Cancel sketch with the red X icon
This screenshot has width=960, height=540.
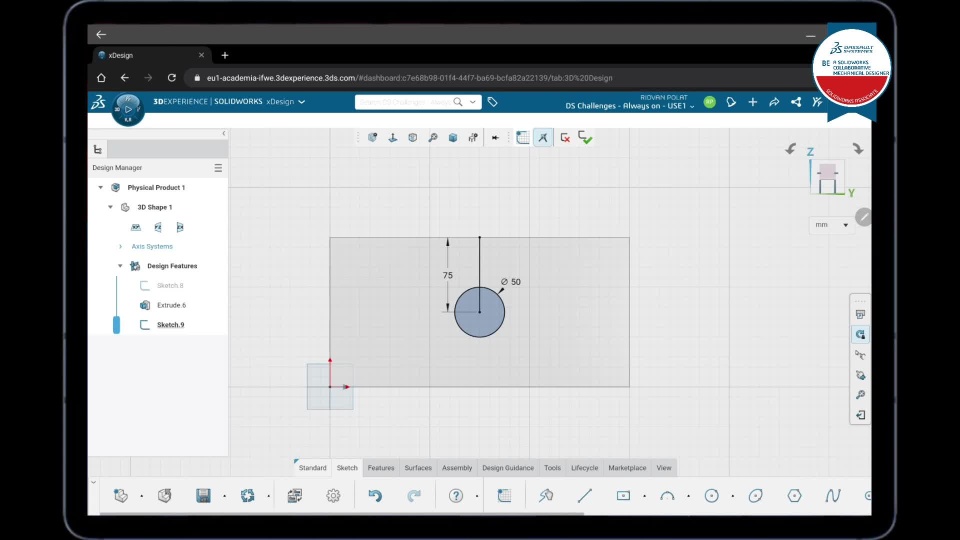click(565, 138)
